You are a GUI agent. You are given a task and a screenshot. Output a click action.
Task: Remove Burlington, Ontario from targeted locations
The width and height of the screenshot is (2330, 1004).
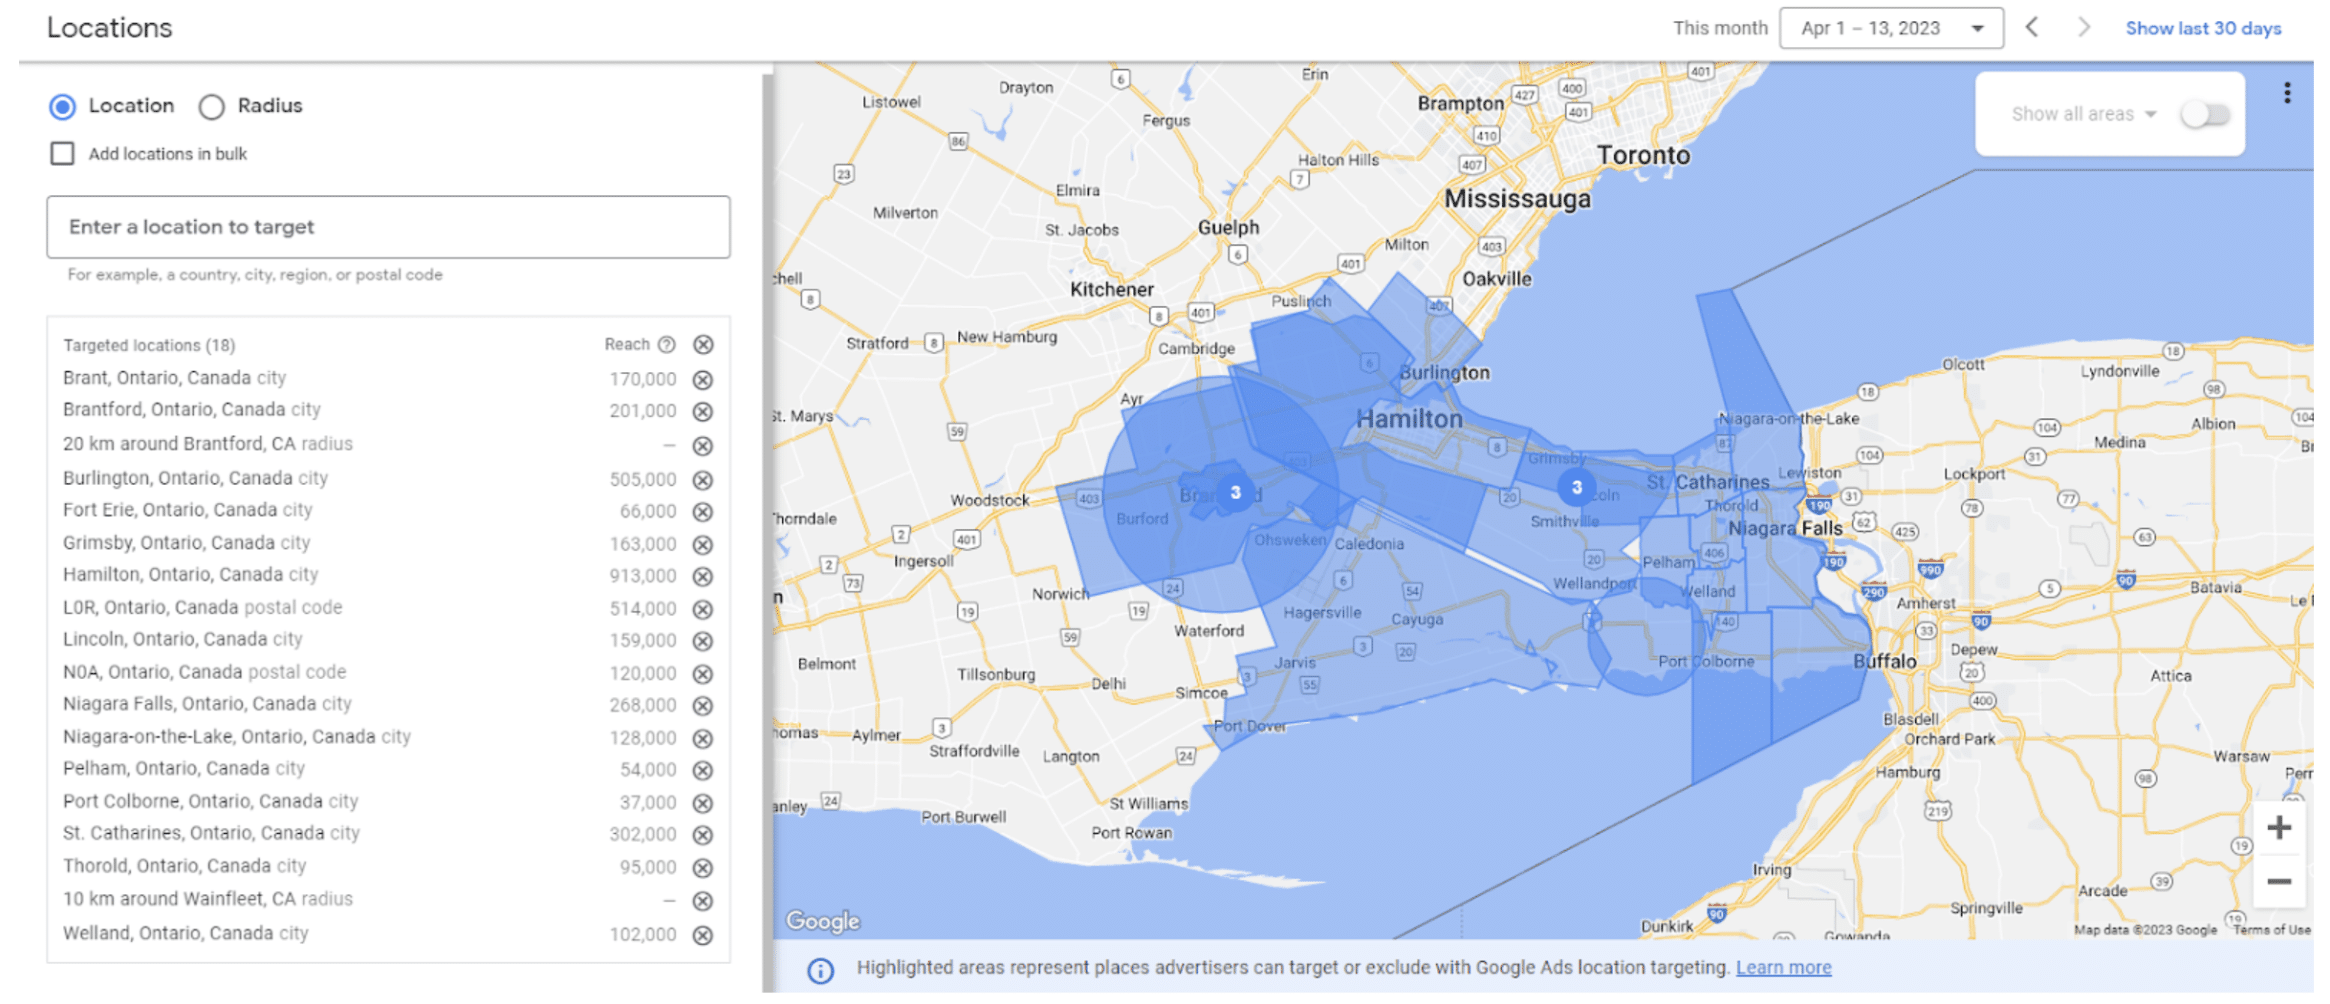tap(703, 480)
